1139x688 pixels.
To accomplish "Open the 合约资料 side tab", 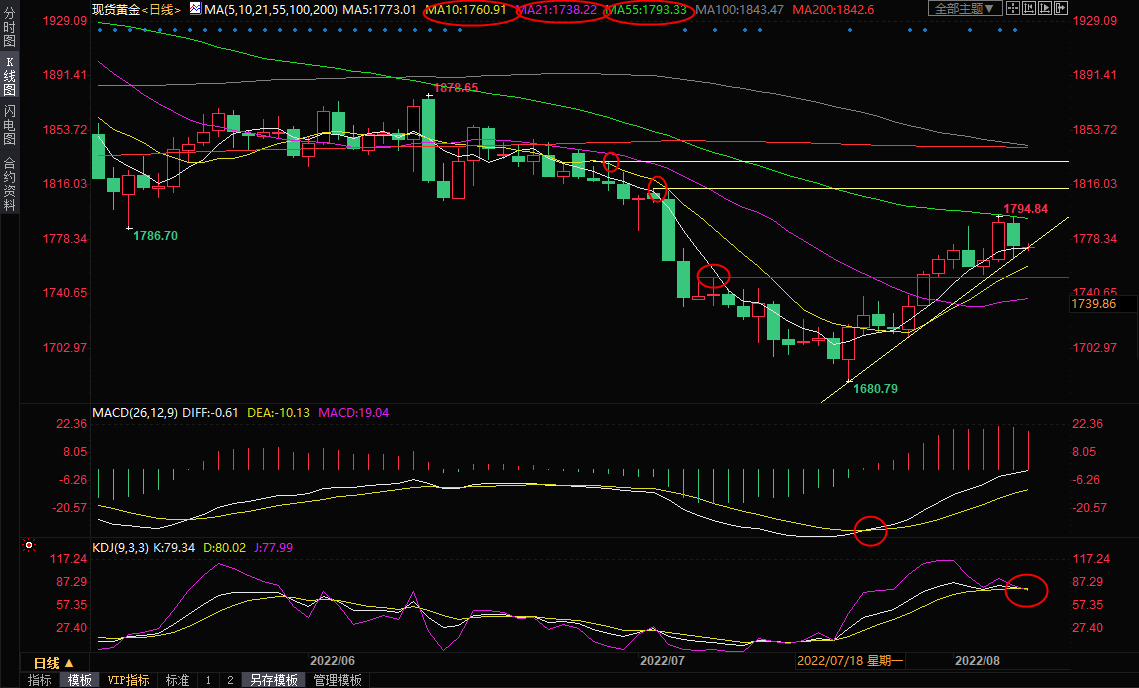I will 9,184.
